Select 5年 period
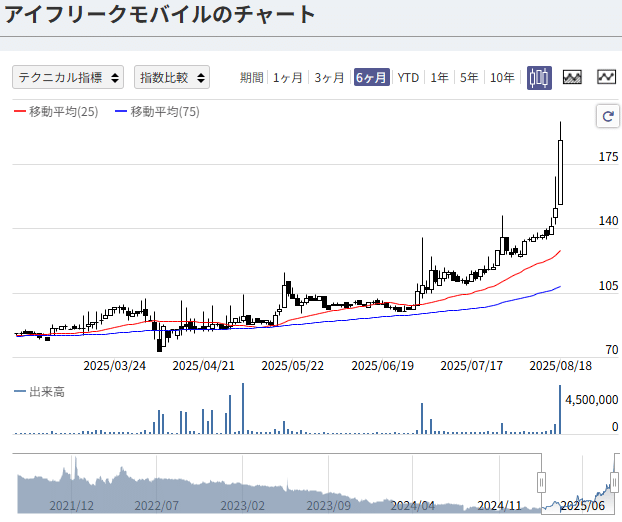 click(469, 77)
